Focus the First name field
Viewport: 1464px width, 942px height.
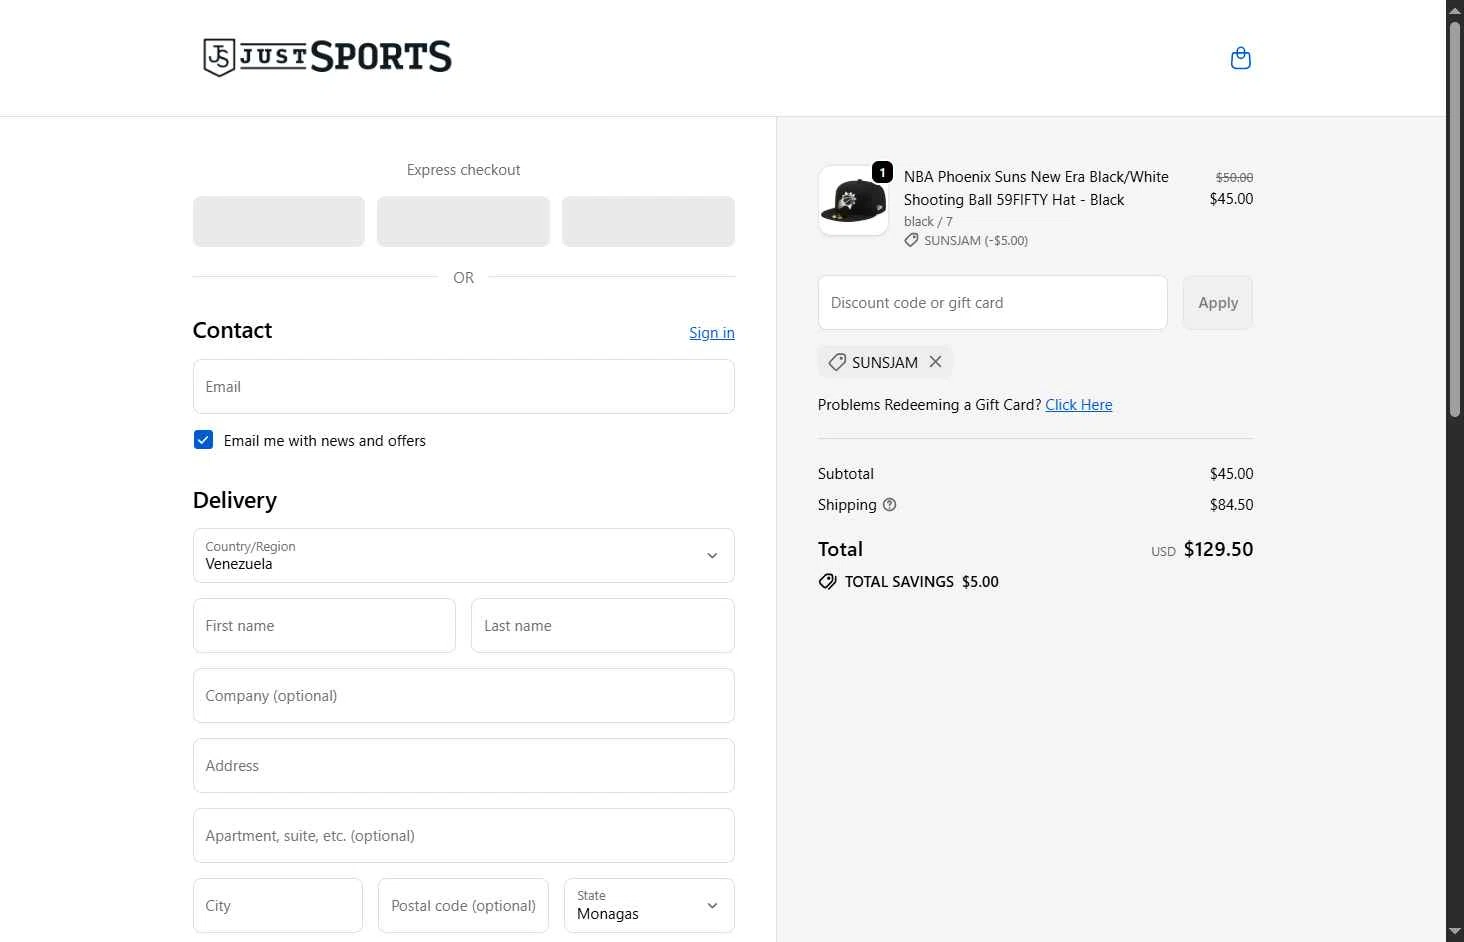(324, 626)
